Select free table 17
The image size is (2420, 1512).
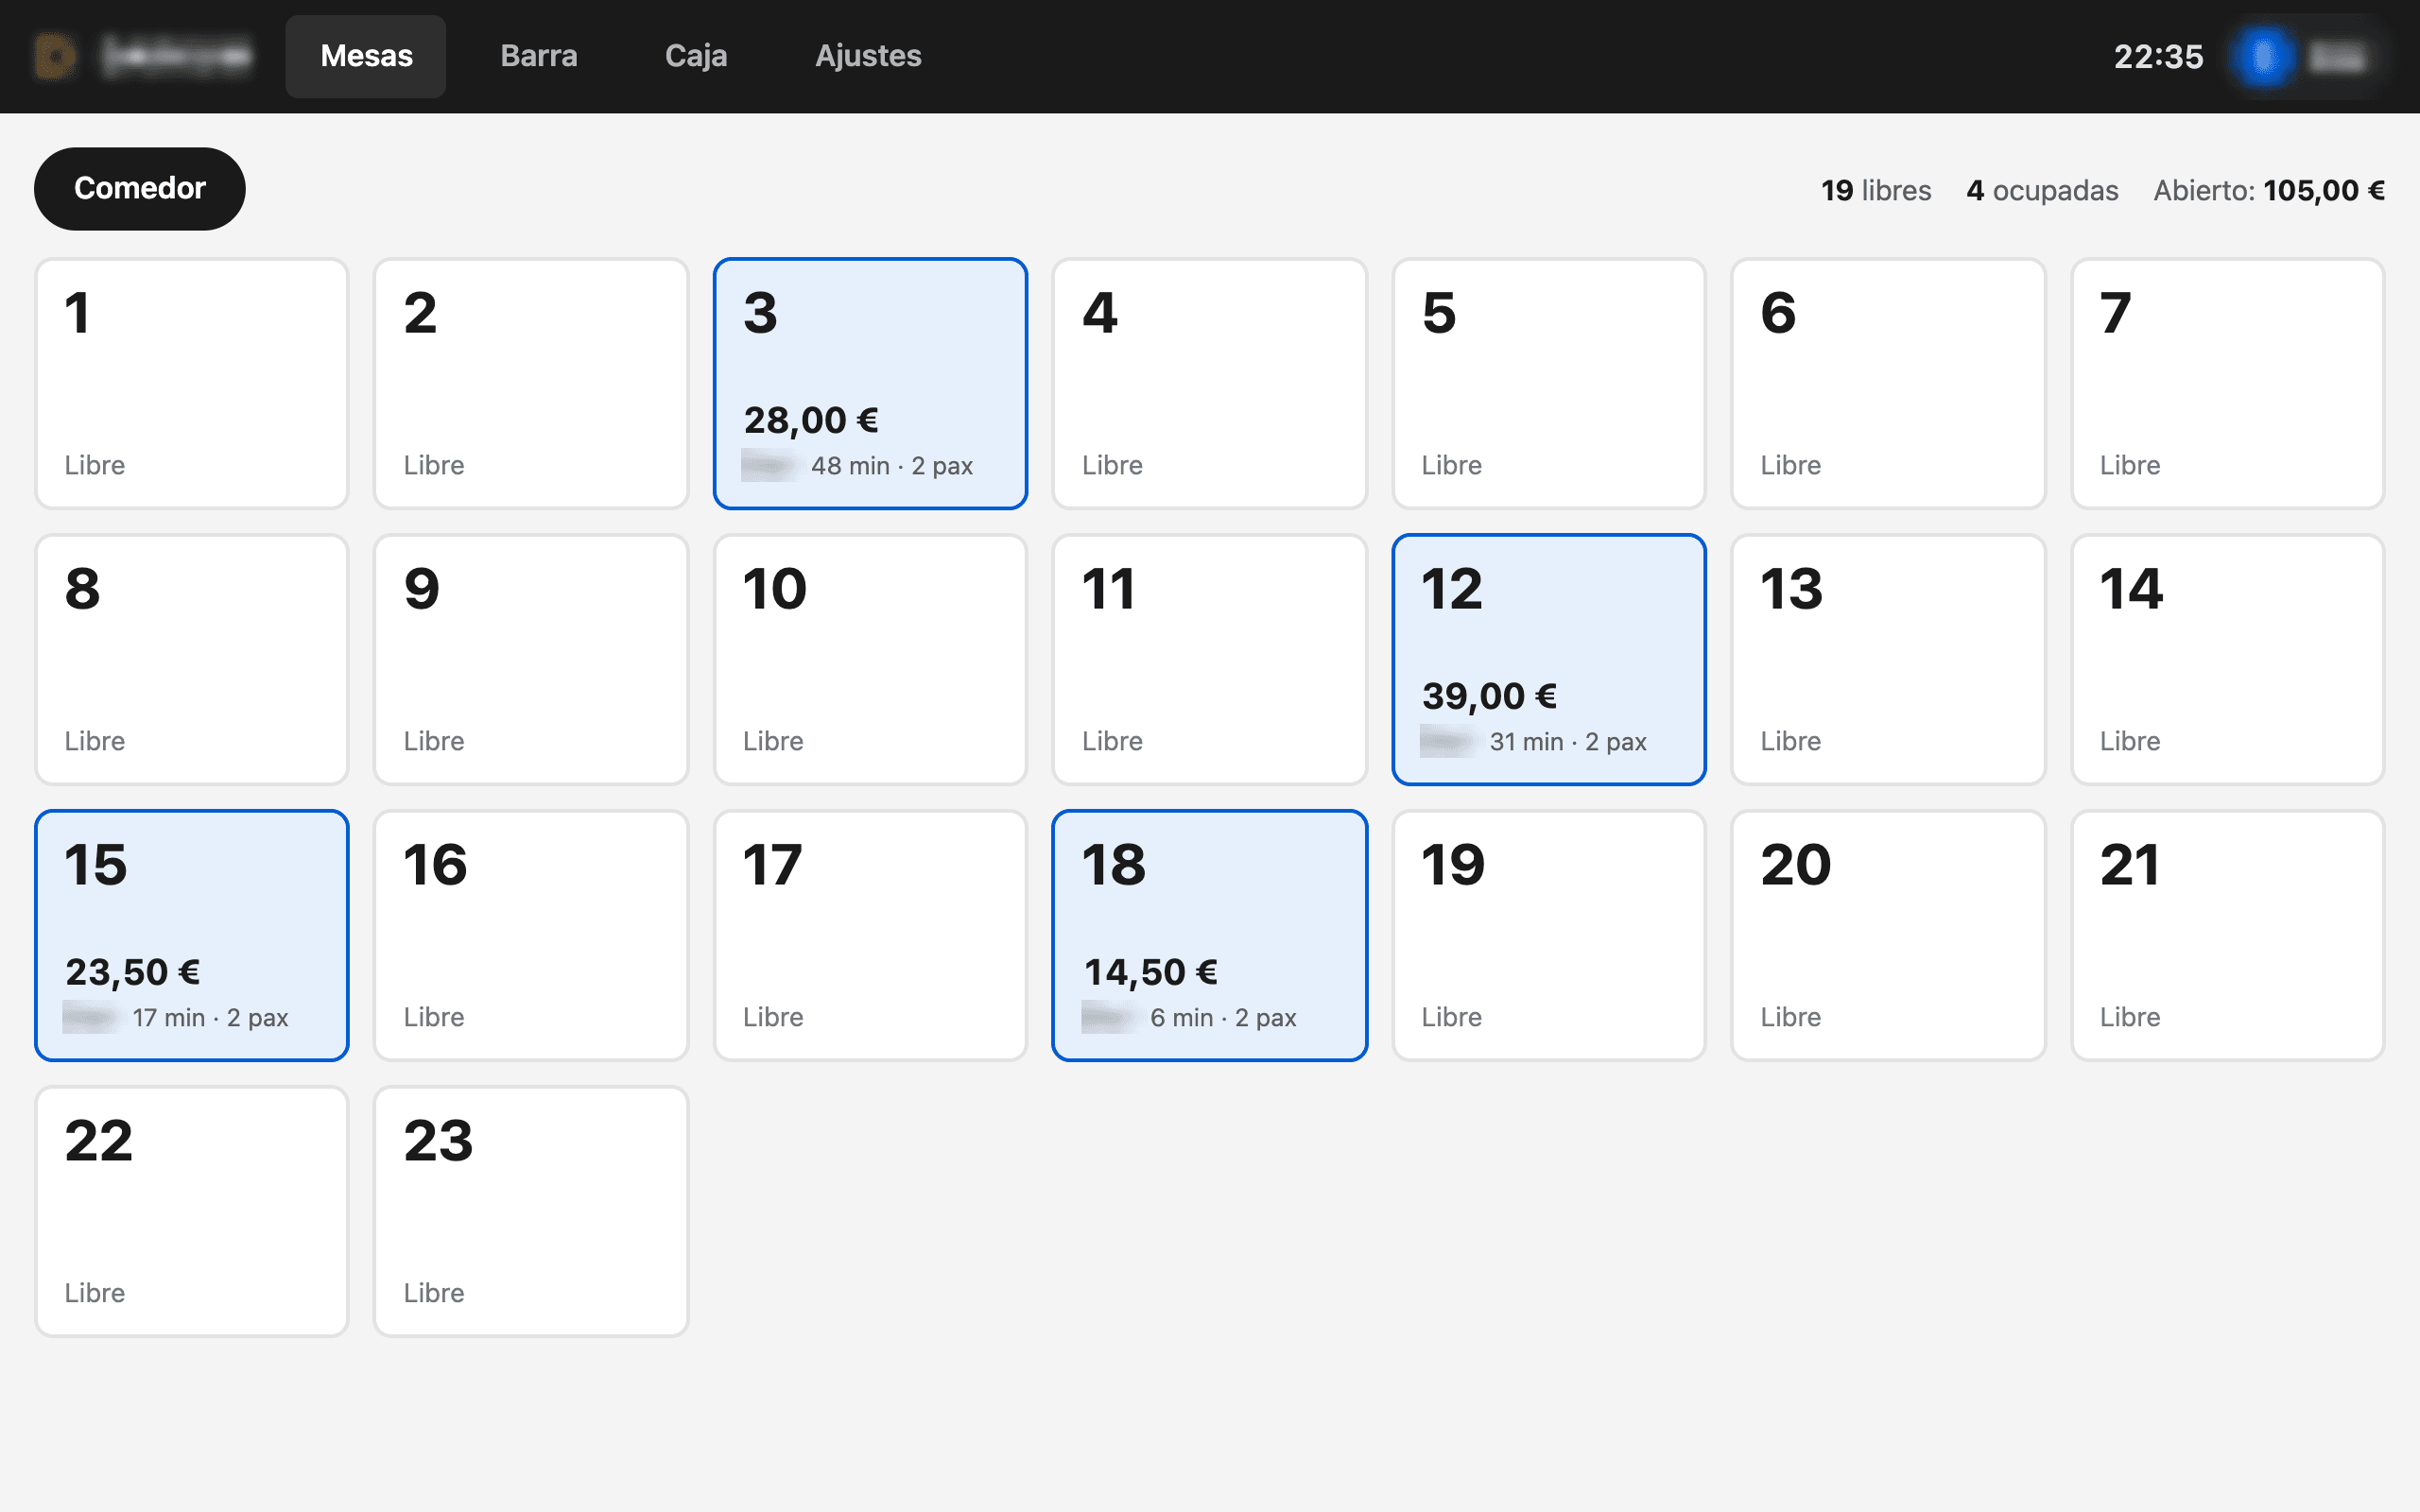point(870,936)
